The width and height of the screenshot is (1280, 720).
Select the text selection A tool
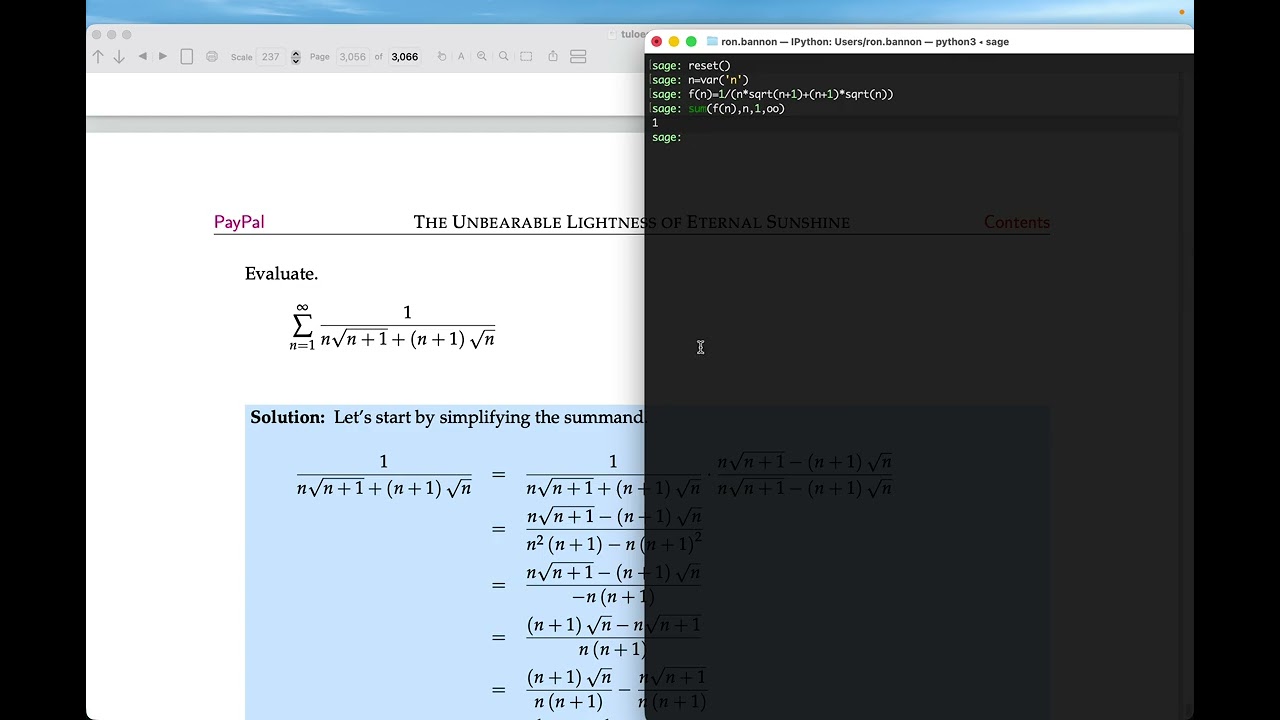(x=461, y=57)
